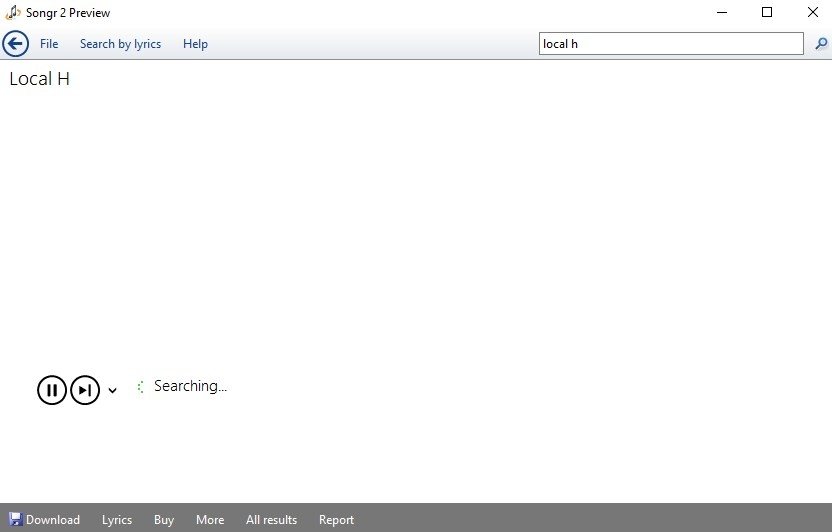The height and width of the screenshot is (532, 832).
Task: Focus the search box containing 'local h'
Action: point(671,43)
